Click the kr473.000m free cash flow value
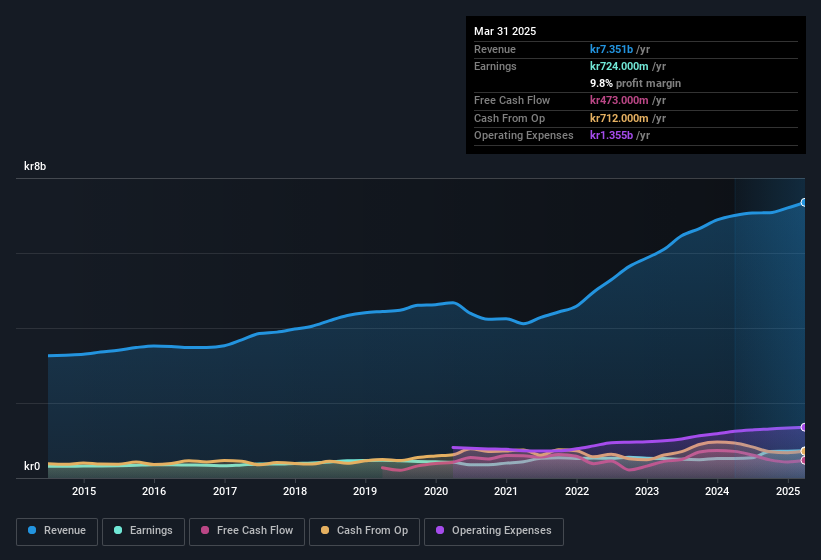This screenshot has width=821, height=560. click(619, 100)
